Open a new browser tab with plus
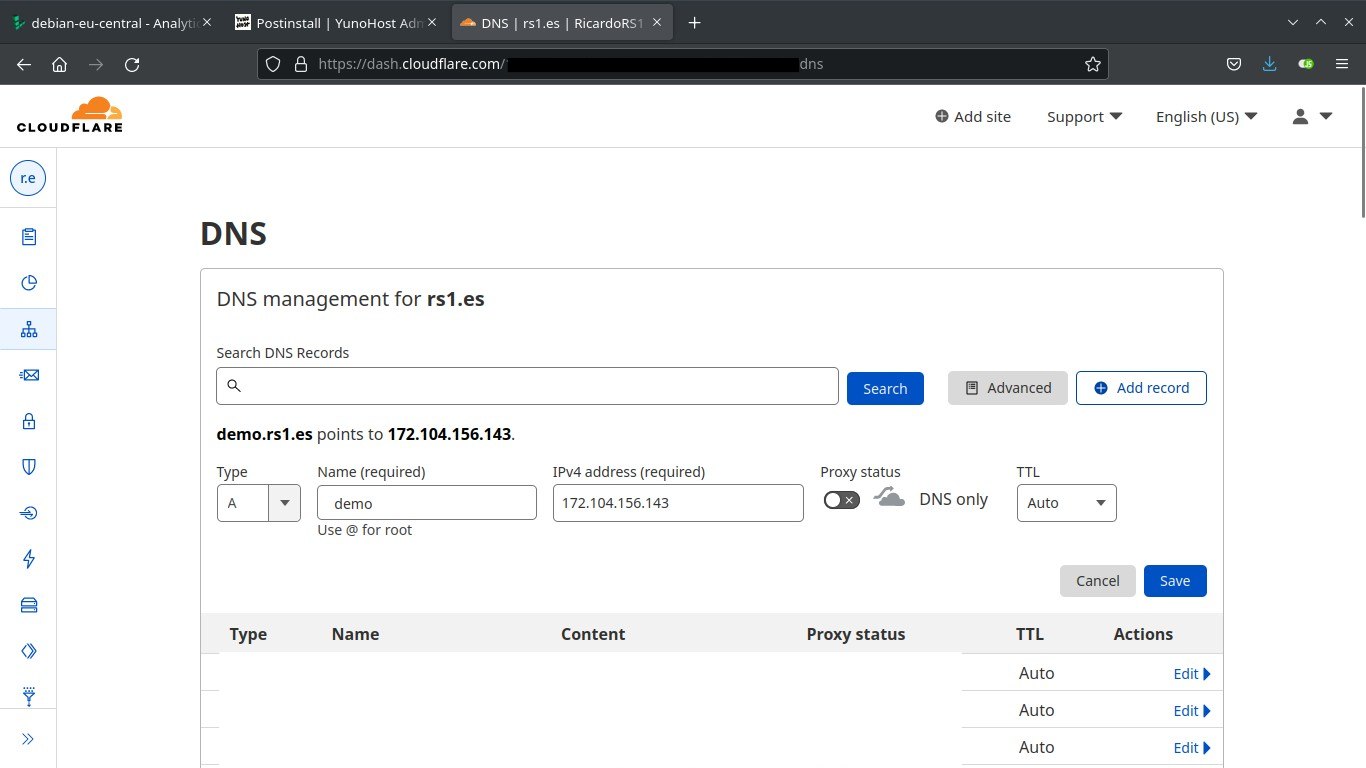Screen dimensions: 1366x768 coord(694,22)
